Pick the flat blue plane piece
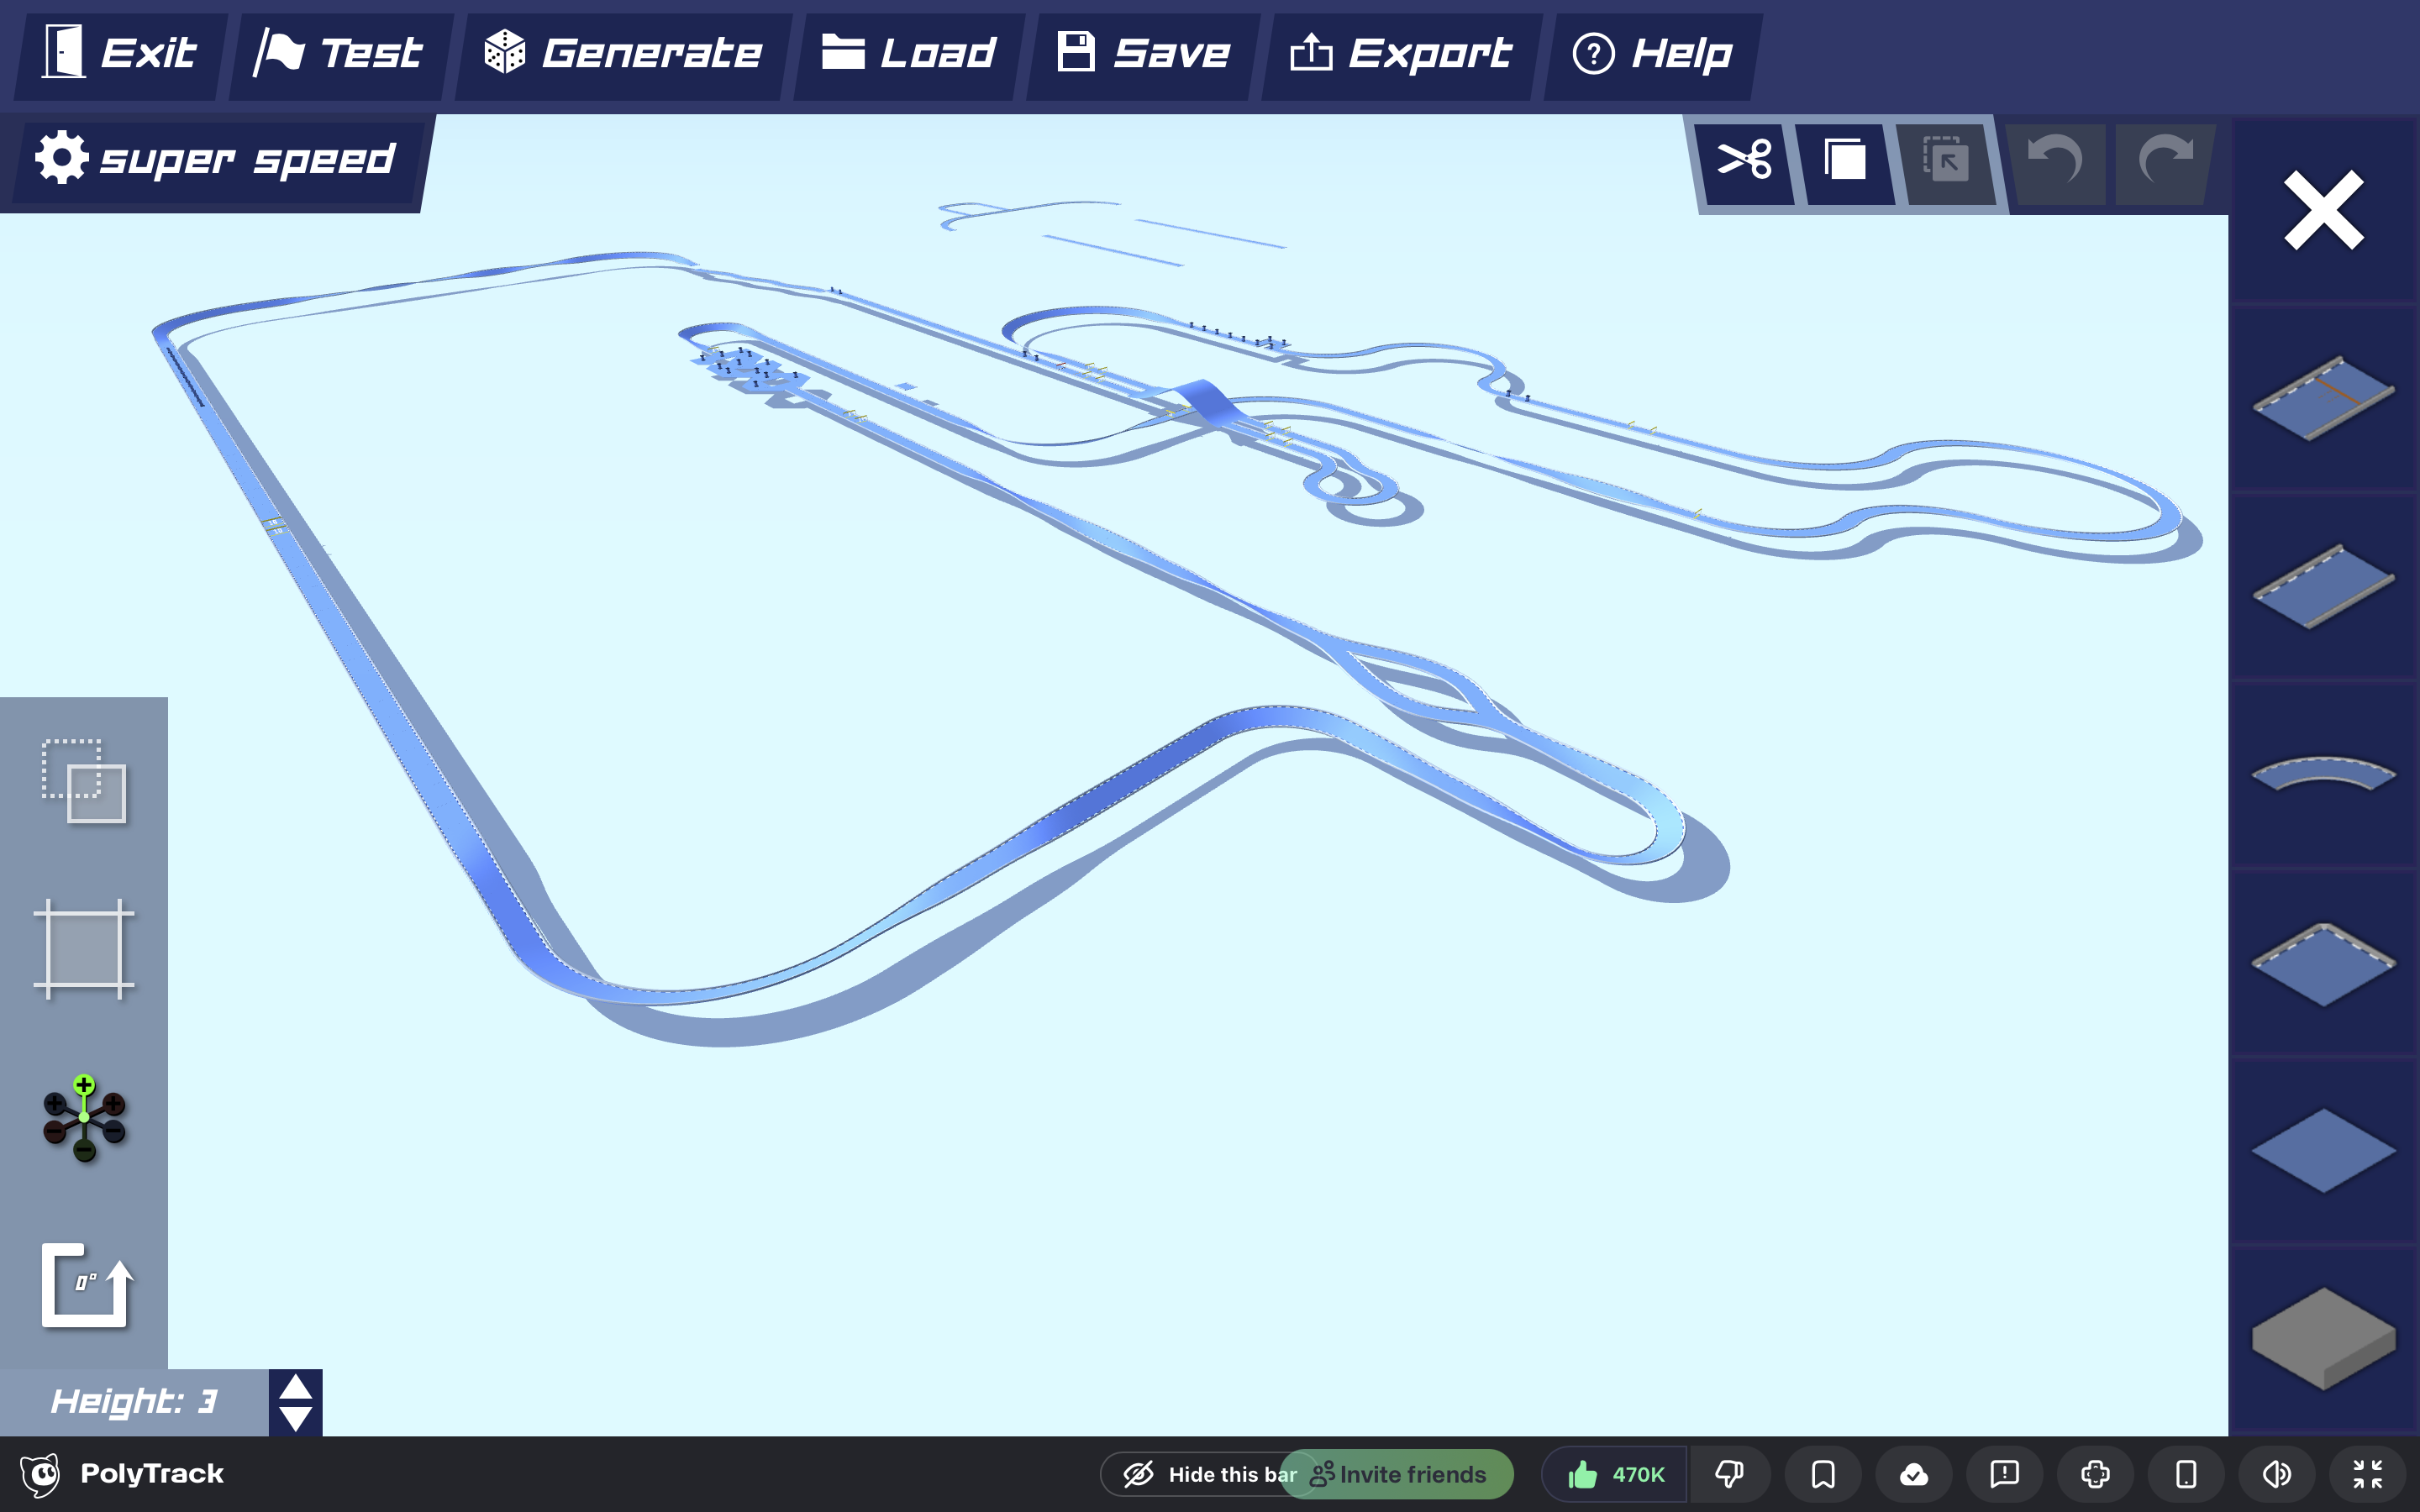 (x=2324, y=1150)
